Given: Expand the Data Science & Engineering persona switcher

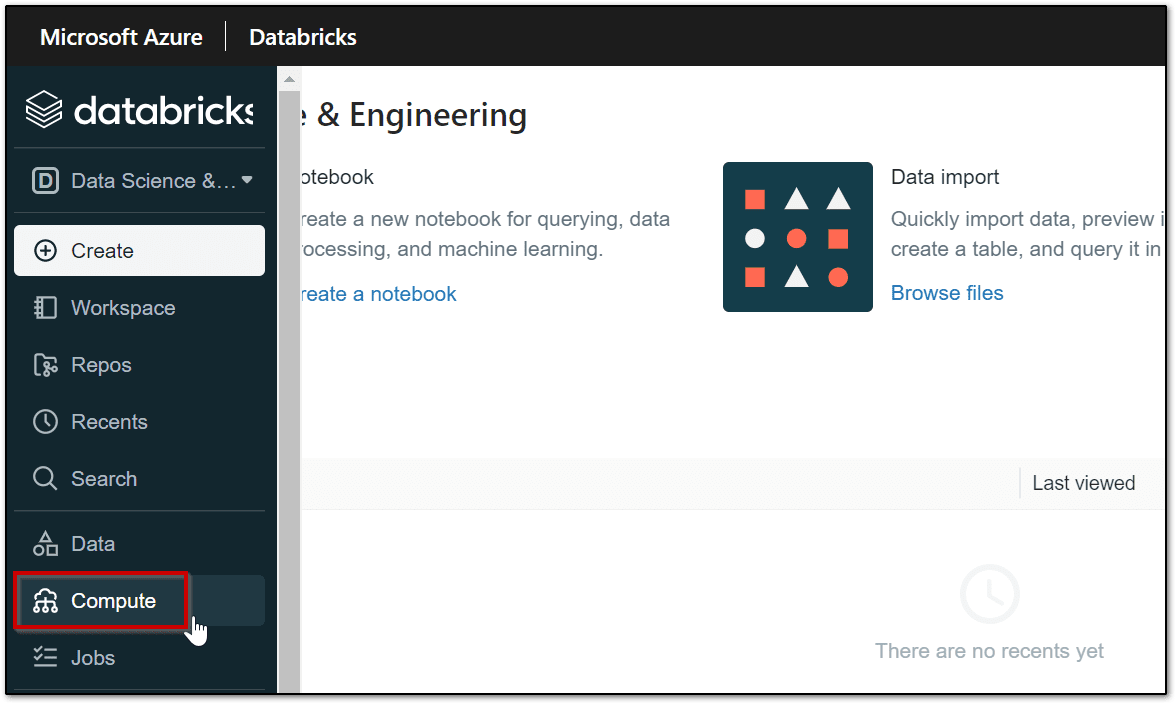Looking at the screenshot, I should 140,181.
